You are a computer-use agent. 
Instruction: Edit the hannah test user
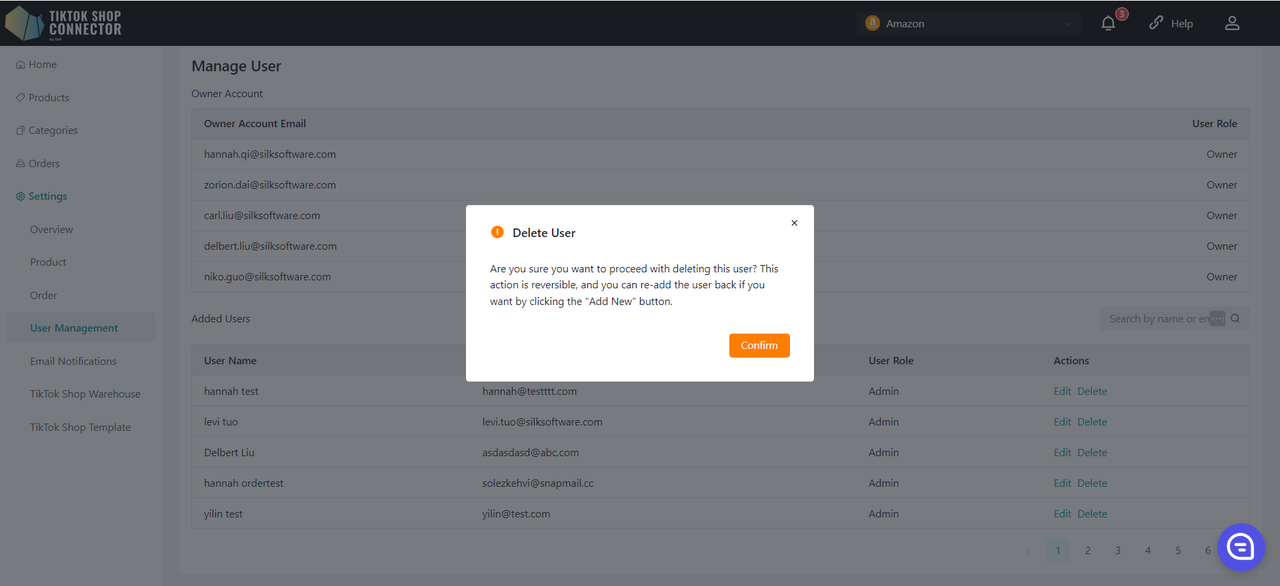pos(1062,391)
